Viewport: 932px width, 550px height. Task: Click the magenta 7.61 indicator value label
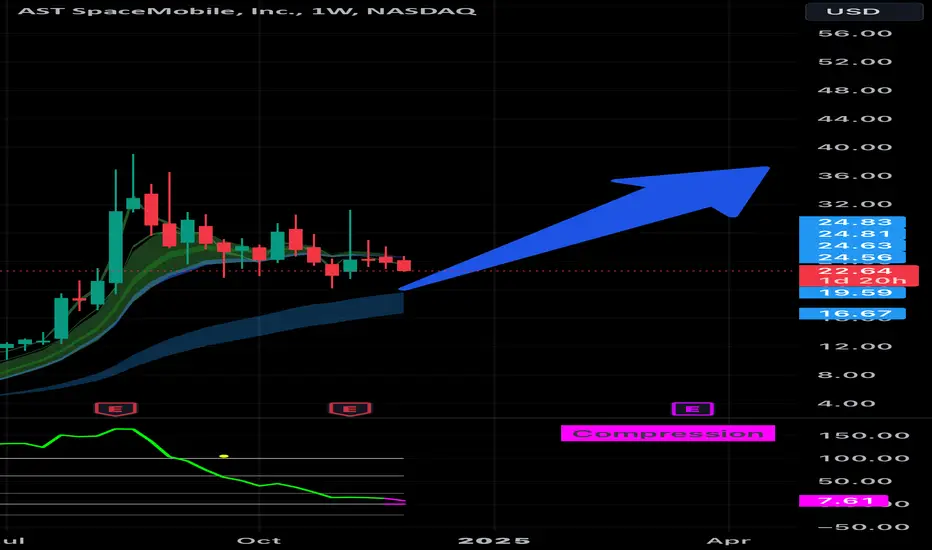tap(843, 501)
